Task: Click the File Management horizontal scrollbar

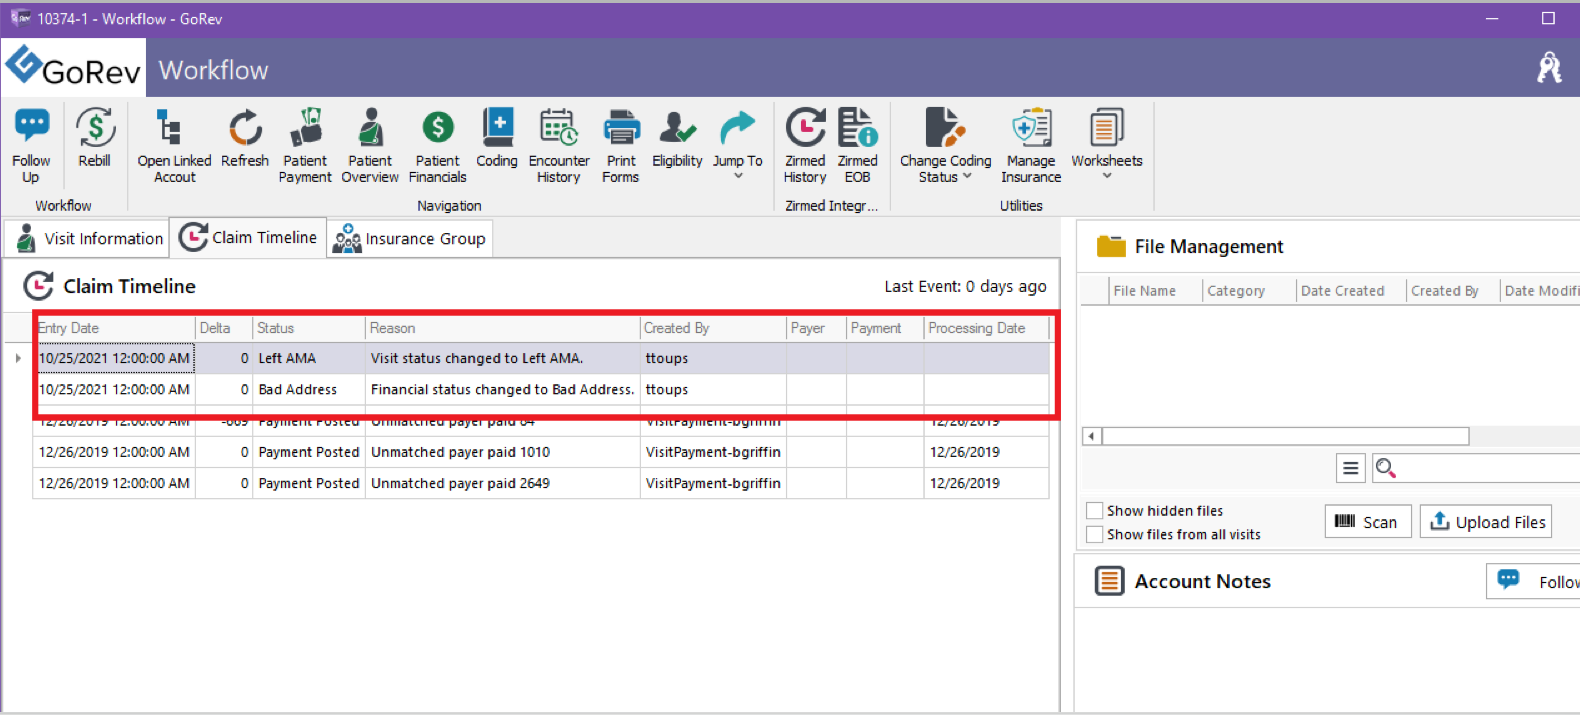Action: click(1285, 436)
